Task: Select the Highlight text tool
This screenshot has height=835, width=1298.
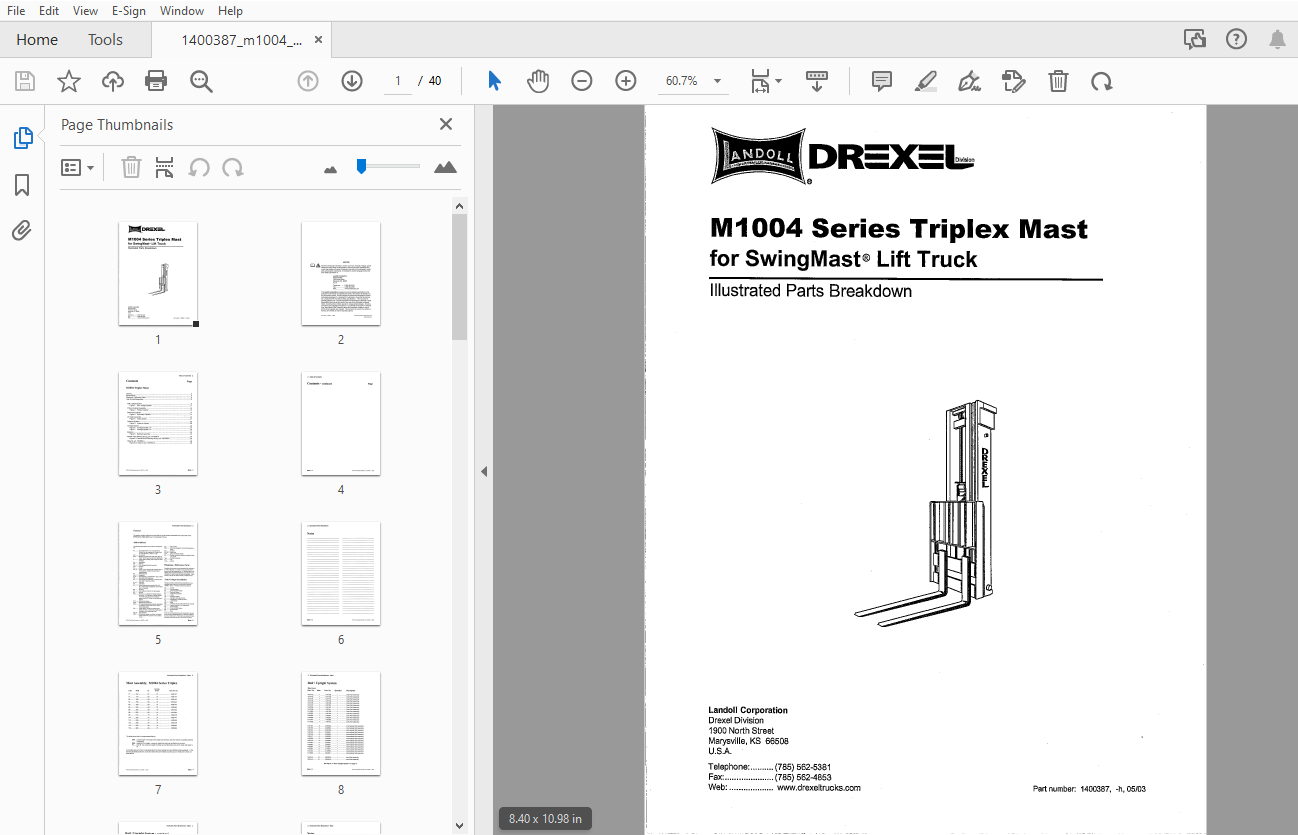Action: [926, 81]
